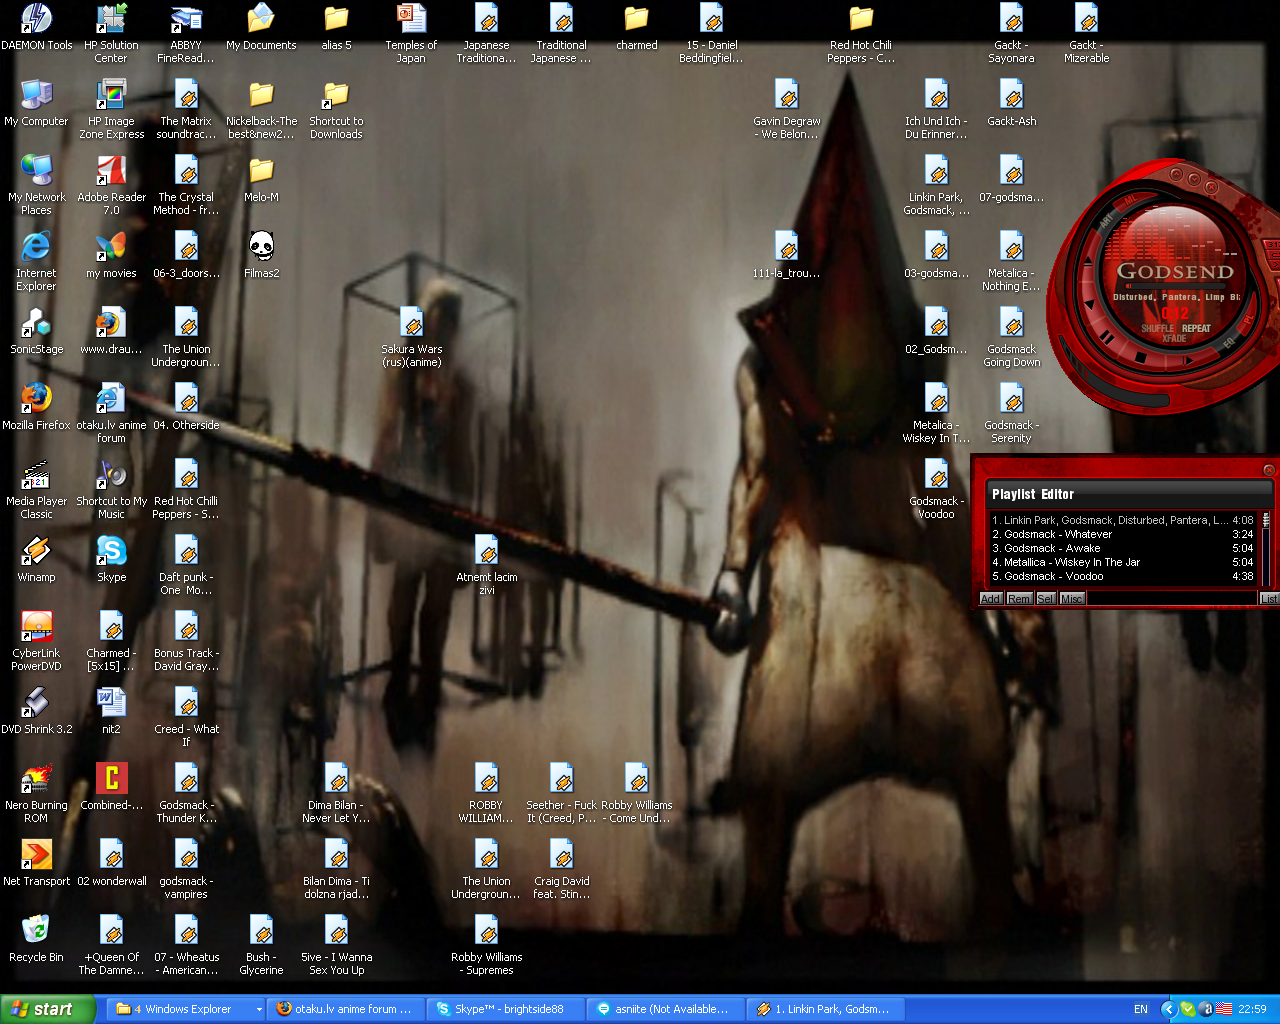Select playlist entry 'Metallica - Wiskey In The Jar'

(x=1122, y=562)
